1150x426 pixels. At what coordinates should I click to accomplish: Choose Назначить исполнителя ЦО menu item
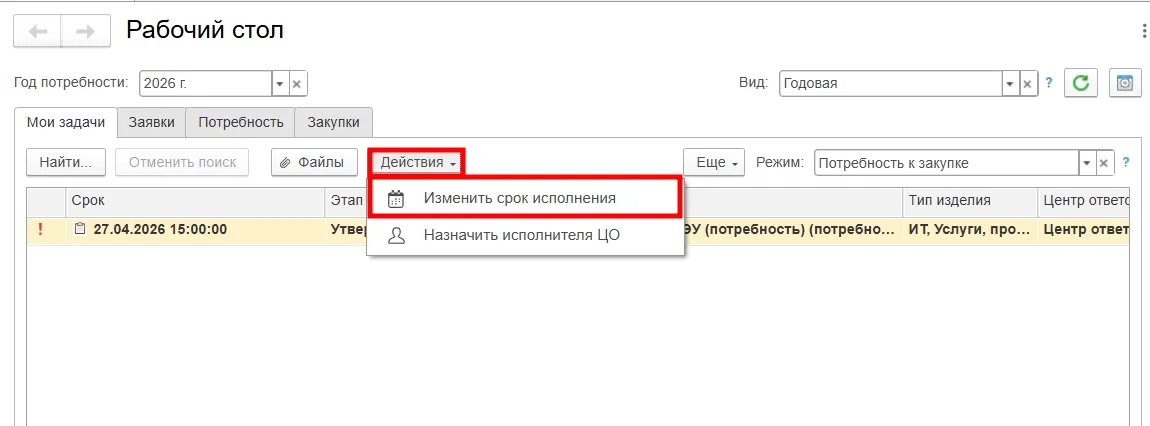(x=525, y=236)
